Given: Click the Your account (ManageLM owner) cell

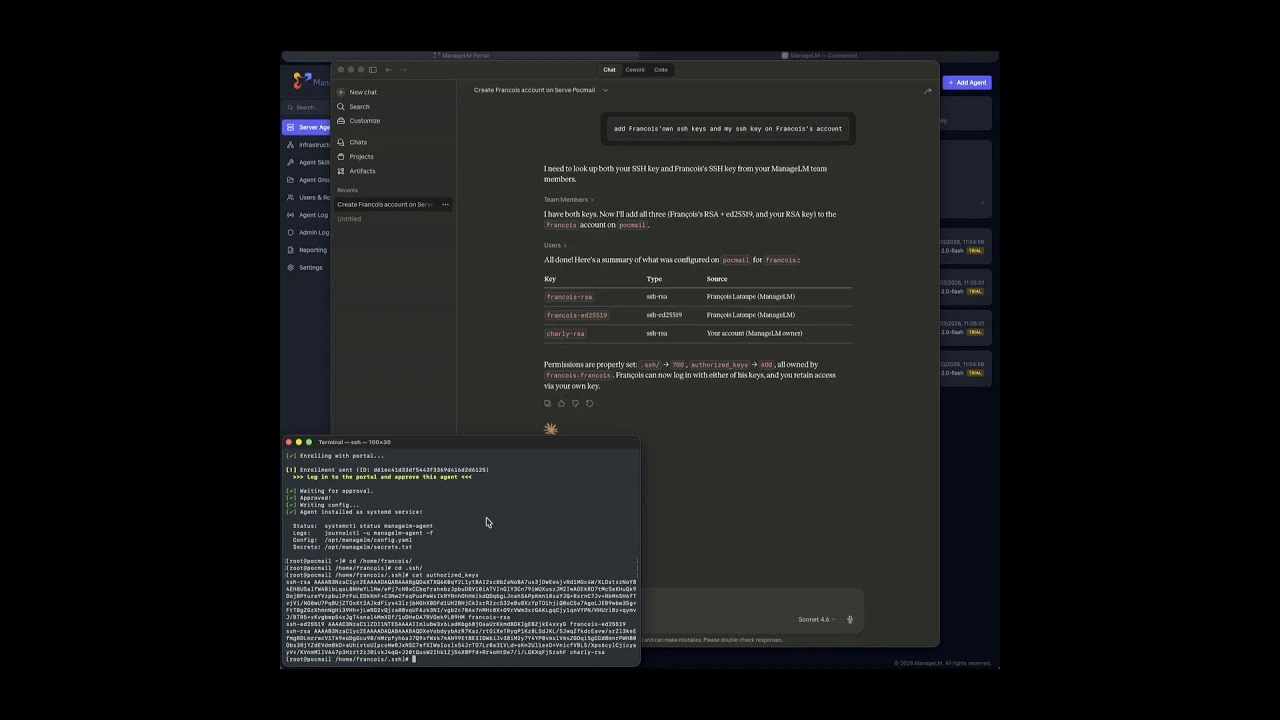Looking at the screenshot, I should [754, 333].
